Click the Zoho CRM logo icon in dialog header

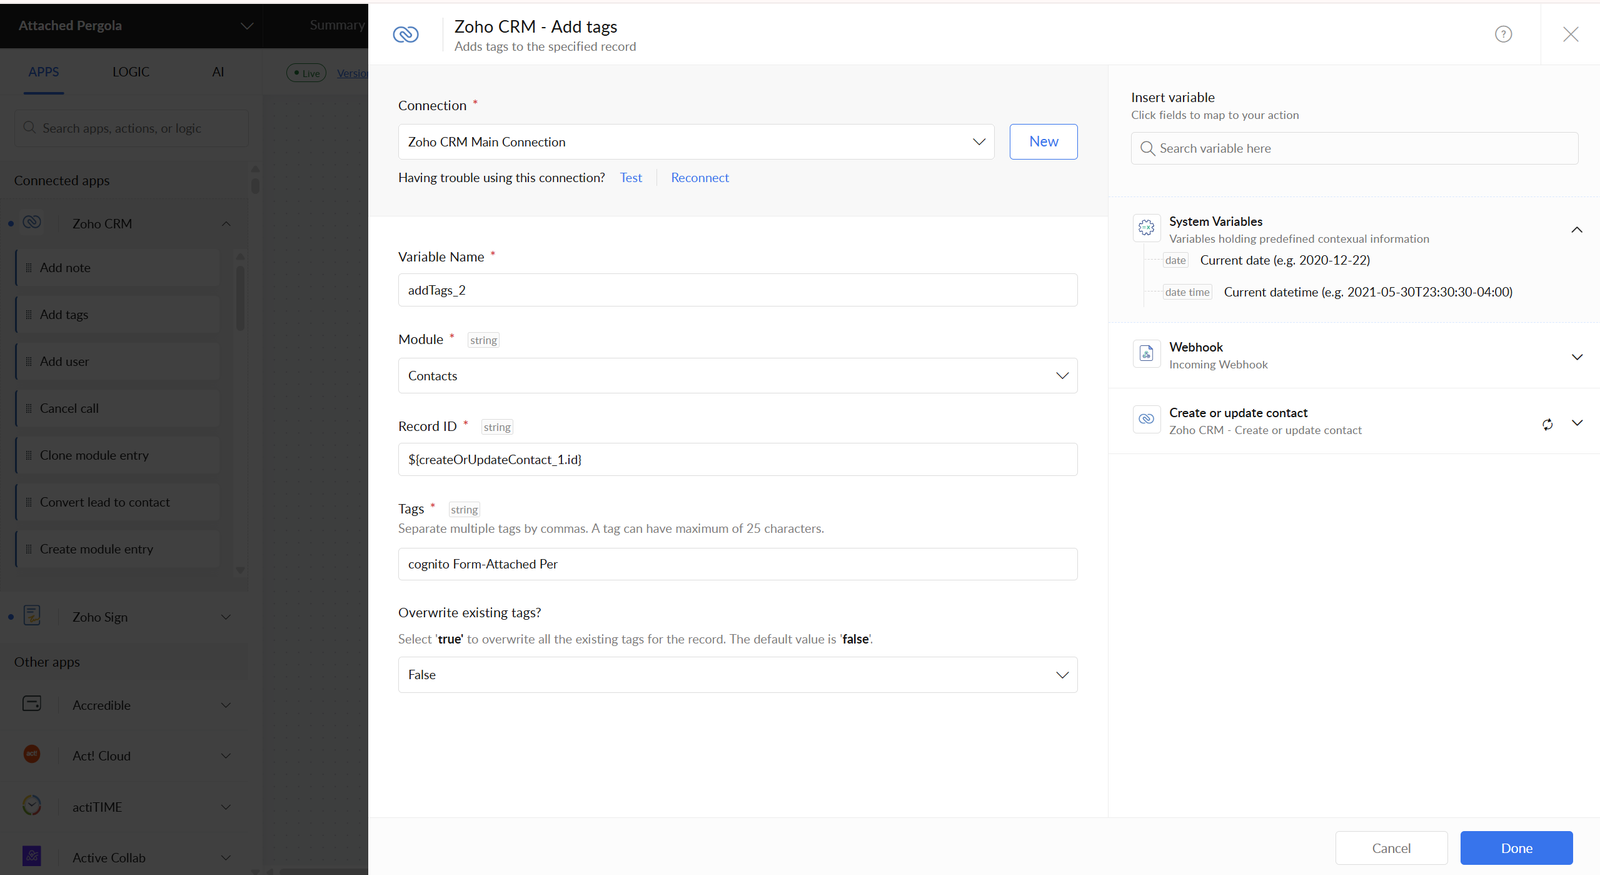[x=406, y=35]
